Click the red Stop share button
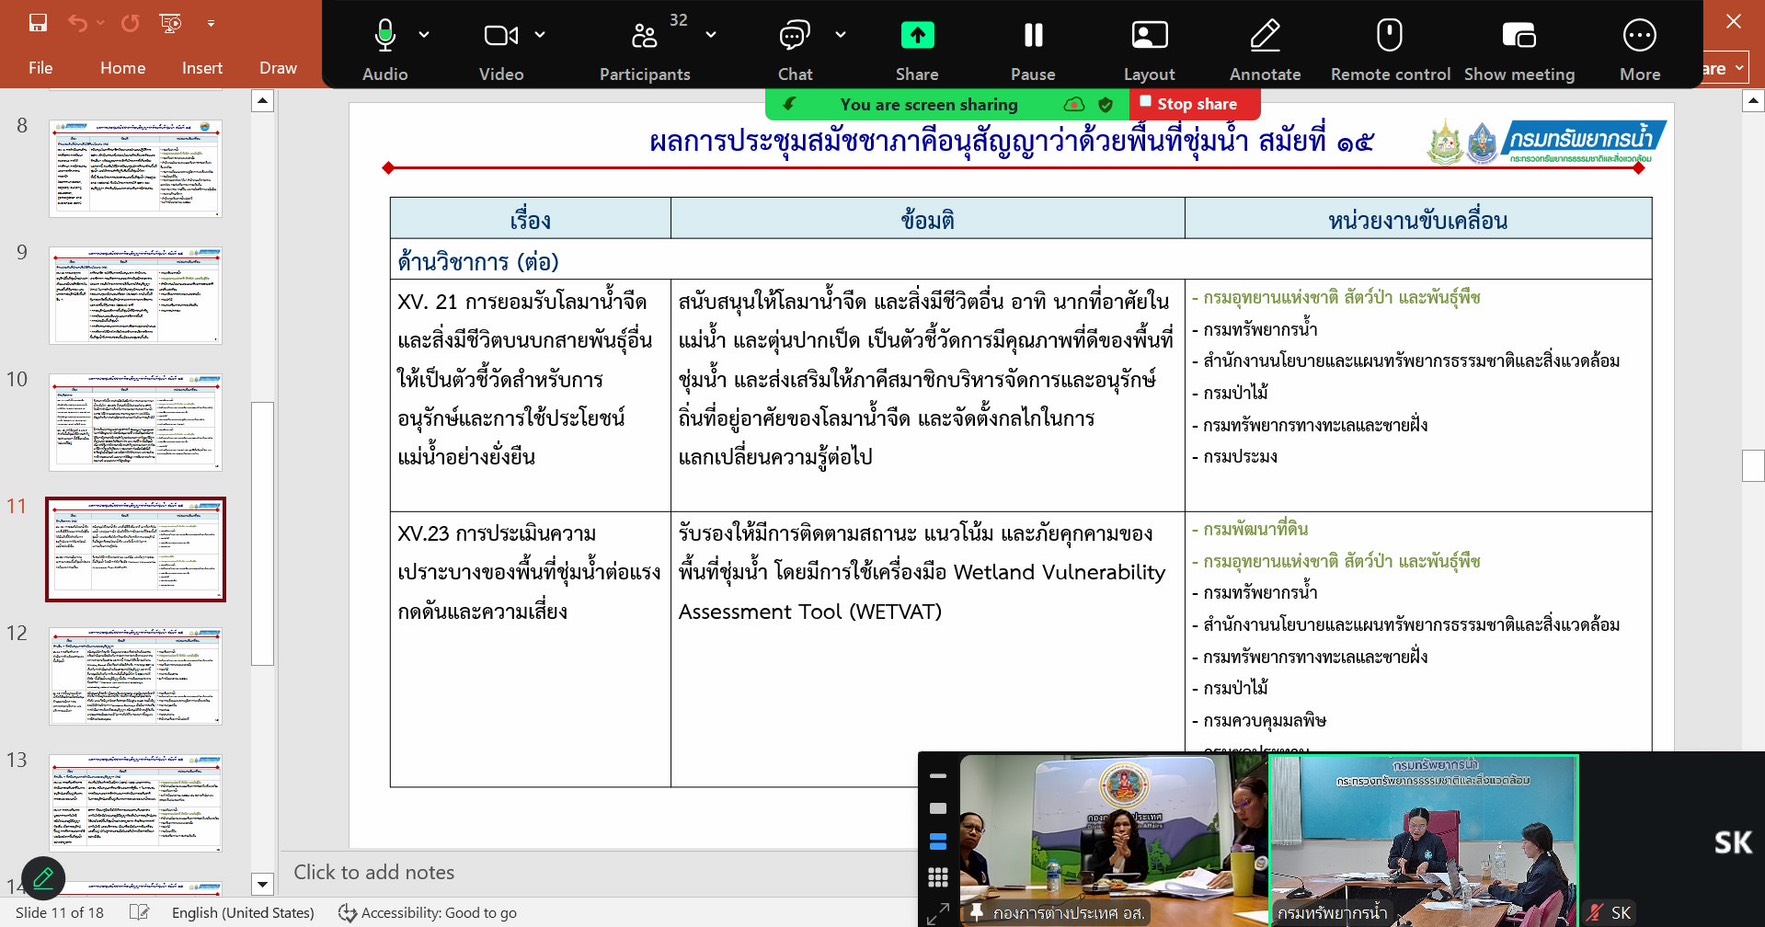 pyautogui.click(x=1194, y=104)
